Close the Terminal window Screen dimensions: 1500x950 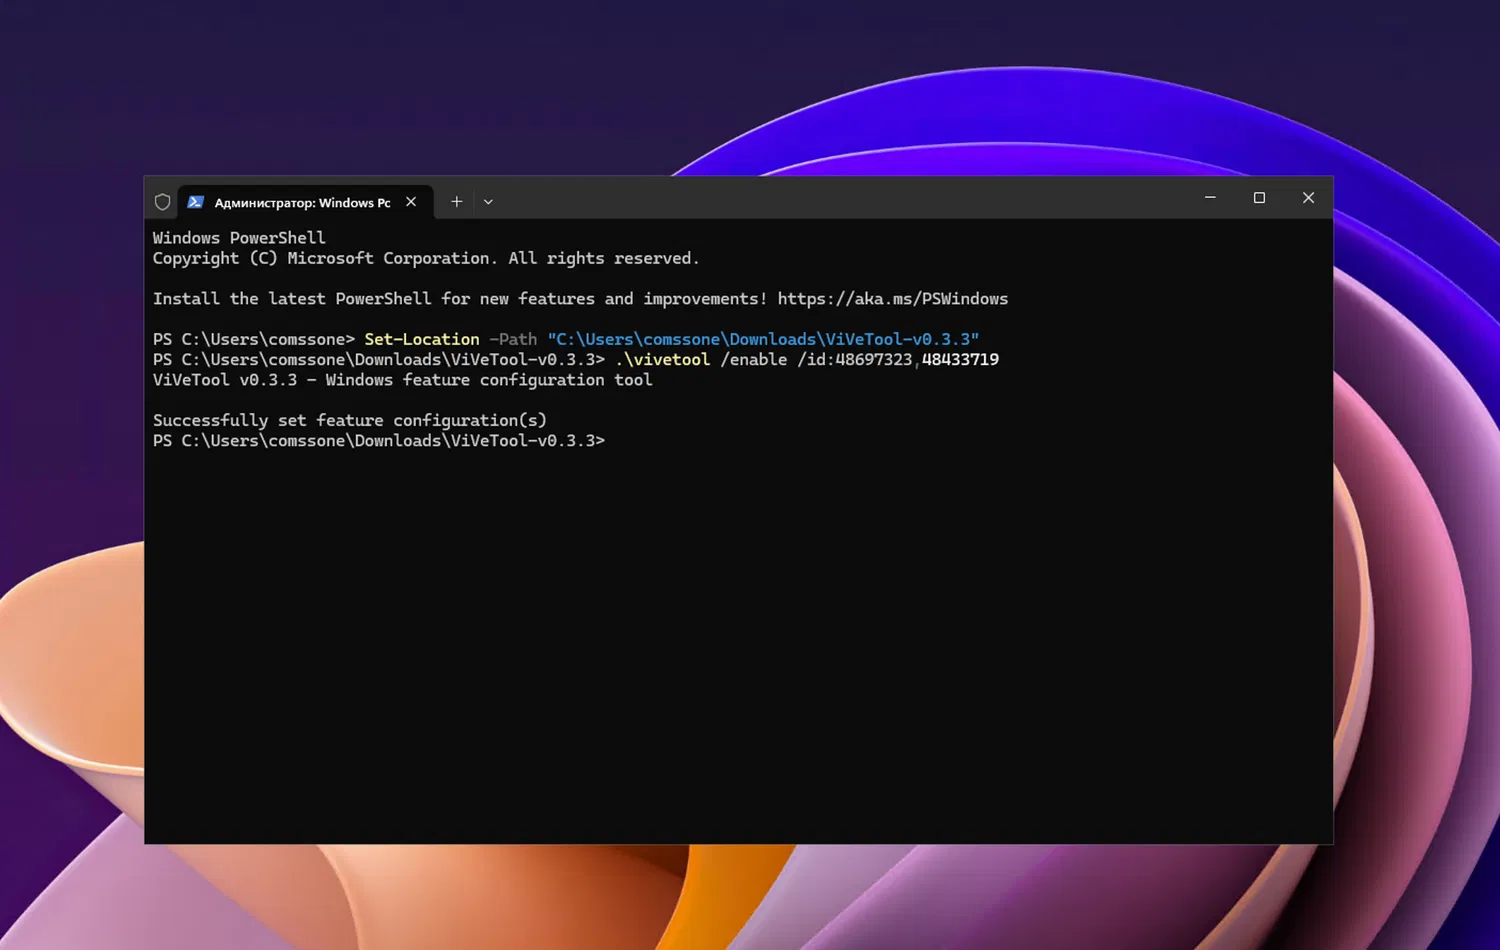pos(1308,198)
